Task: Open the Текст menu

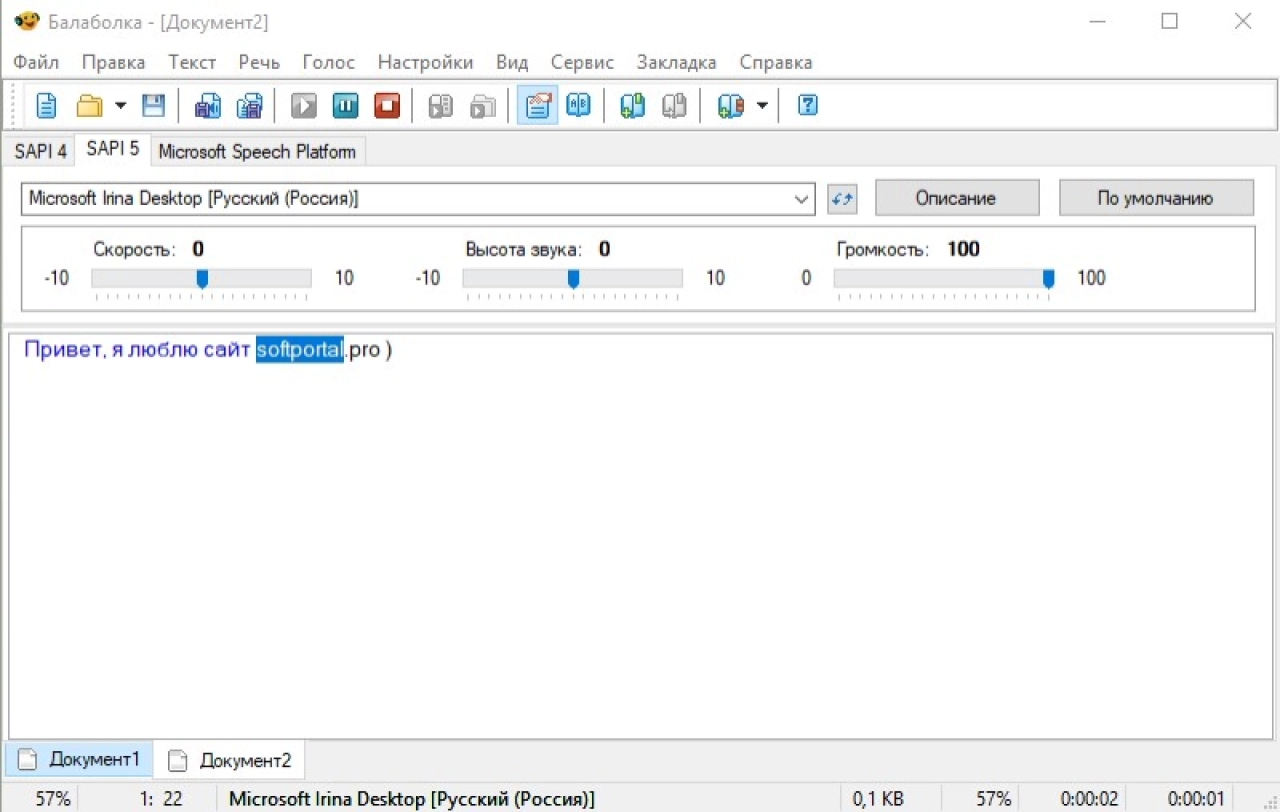Action: click(x=192, y=62)
